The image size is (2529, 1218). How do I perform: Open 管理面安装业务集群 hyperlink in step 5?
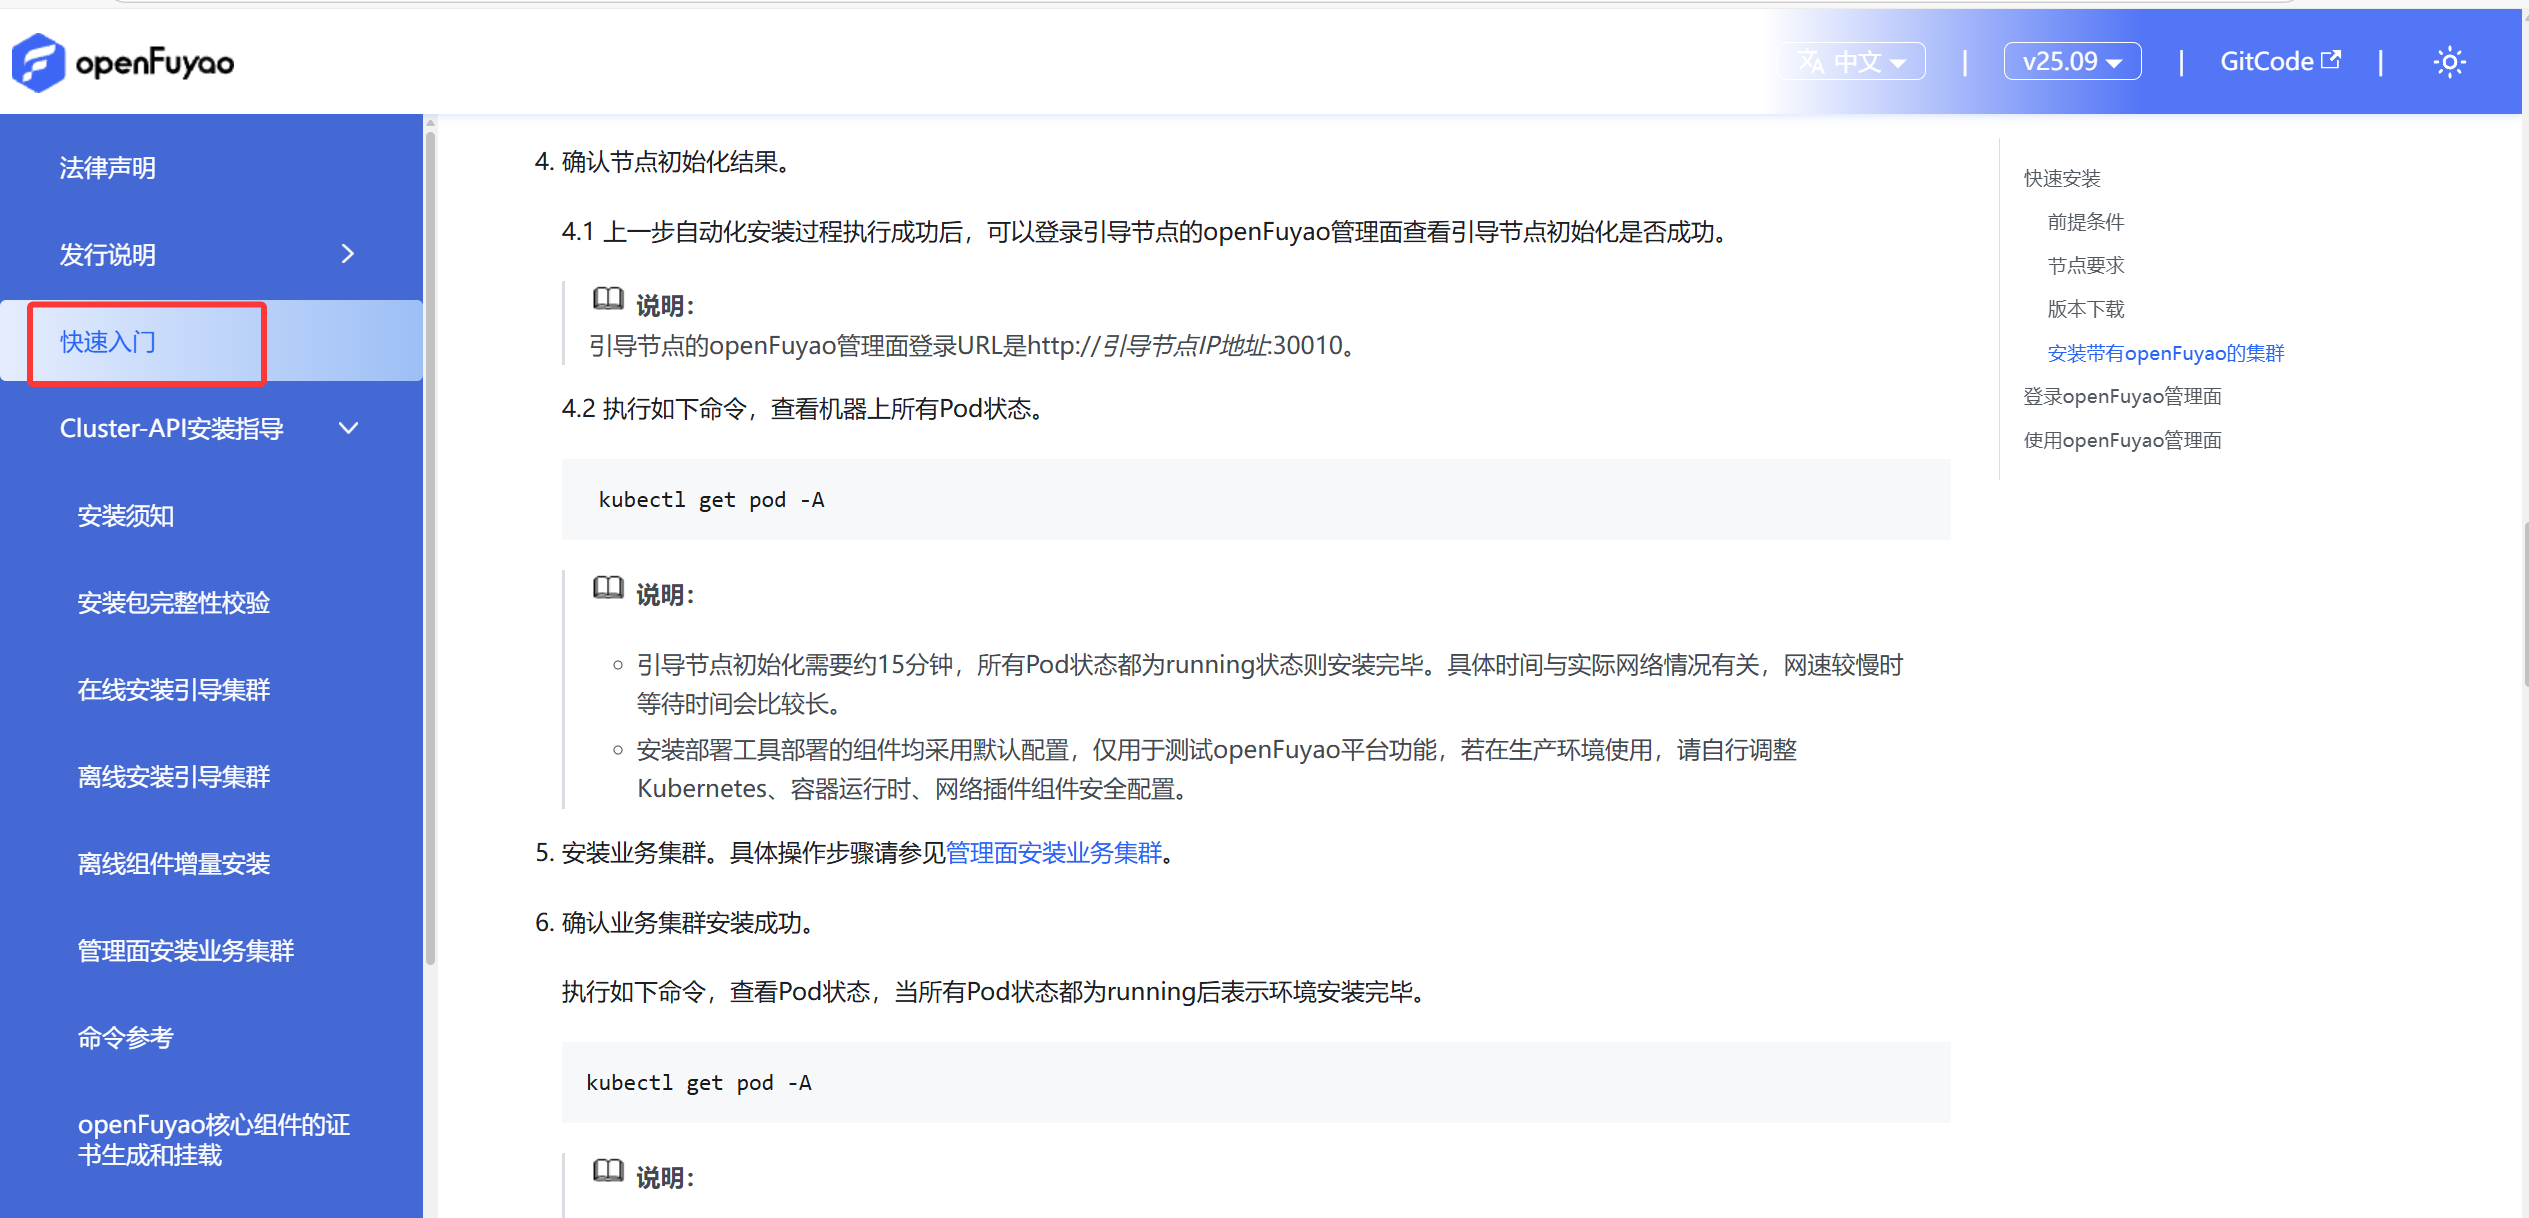point(1053,853)
